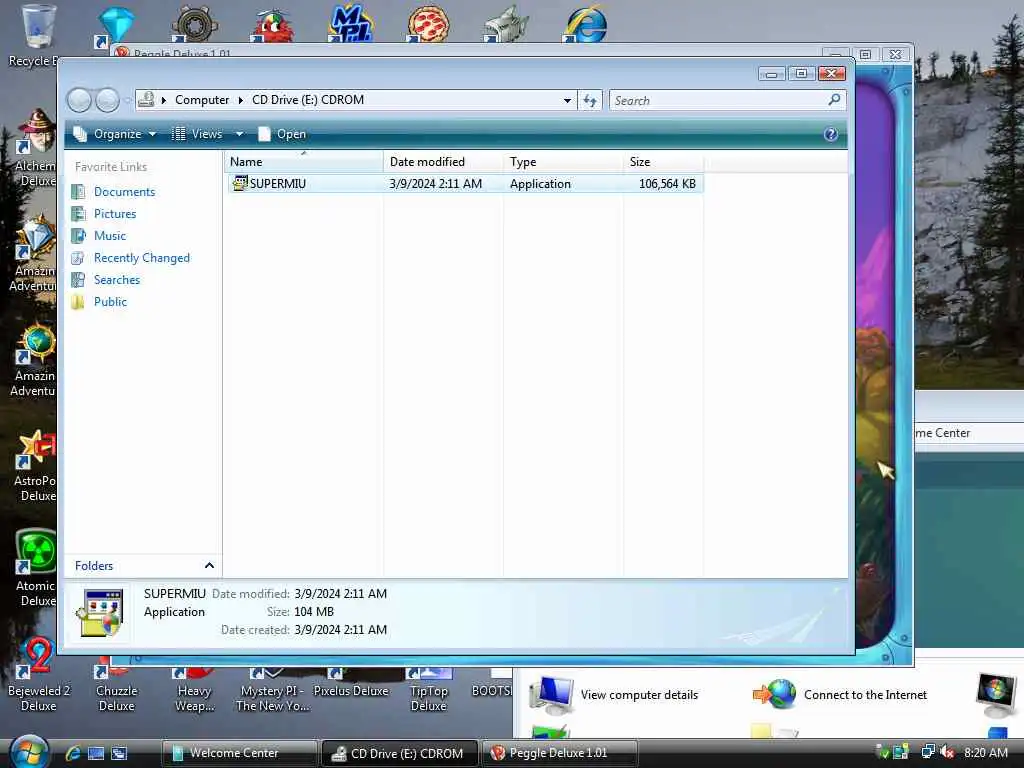The width and height of the screenshot is (1024, 768).
Task: Click the Back navigation button
Action: tap(80, 100)
